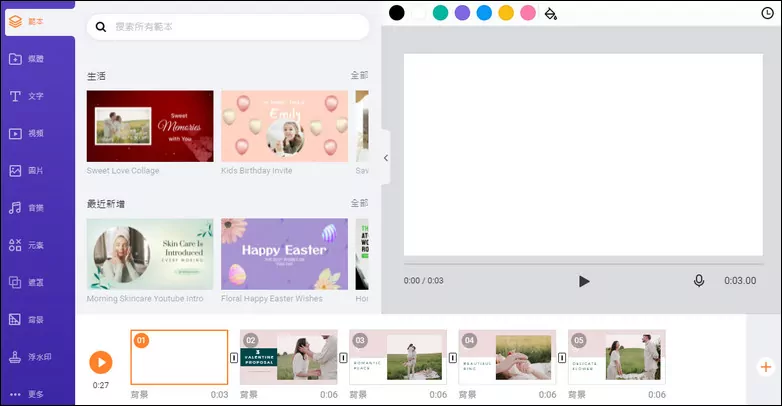Open the clock duration icon at top right
782x406 pixels.
pos(768,13)
